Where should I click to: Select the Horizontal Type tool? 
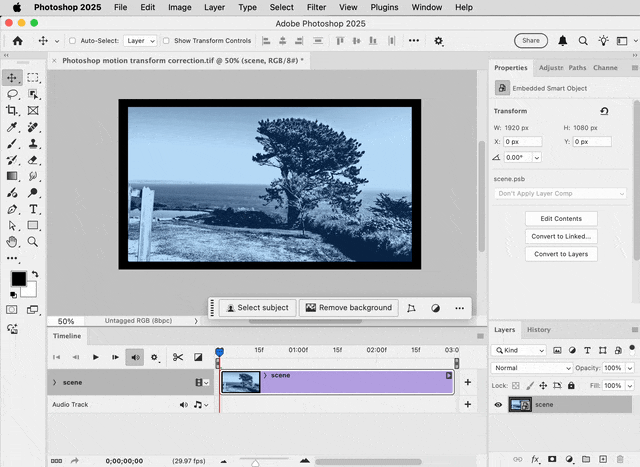pyautogui.click(x=33, y=209)
